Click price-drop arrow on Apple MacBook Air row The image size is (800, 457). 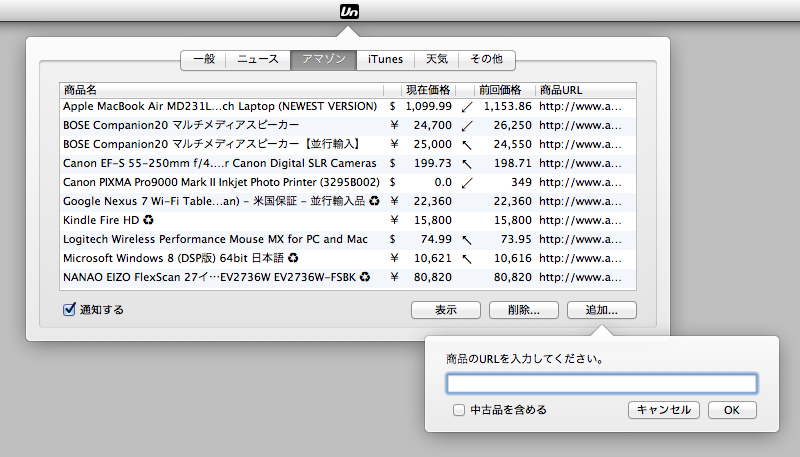click(x=466, y=106)
